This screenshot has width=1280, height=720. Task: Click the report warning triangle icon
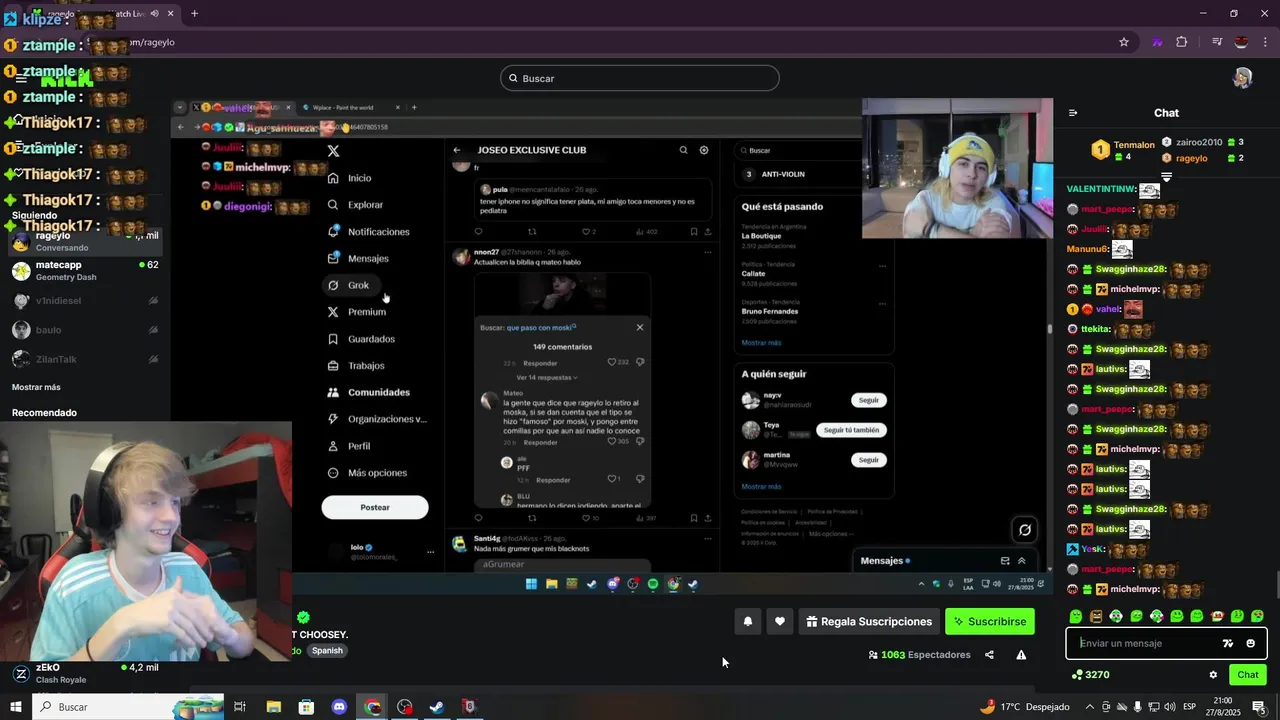coord(1021,655)
